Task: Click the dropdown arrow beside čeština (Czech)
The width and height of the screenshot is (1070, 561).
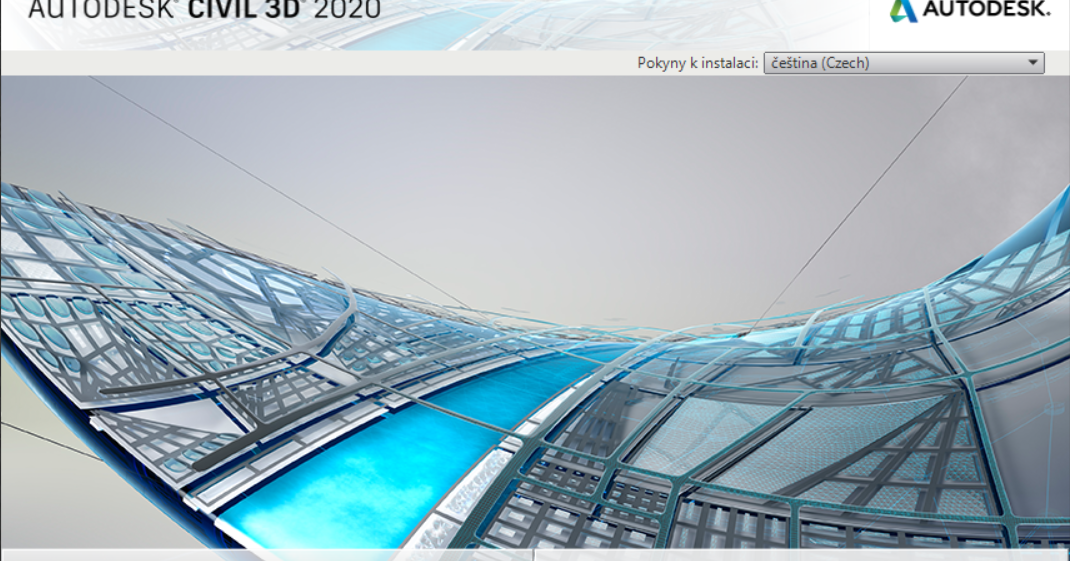Action: coord(1032,63)
